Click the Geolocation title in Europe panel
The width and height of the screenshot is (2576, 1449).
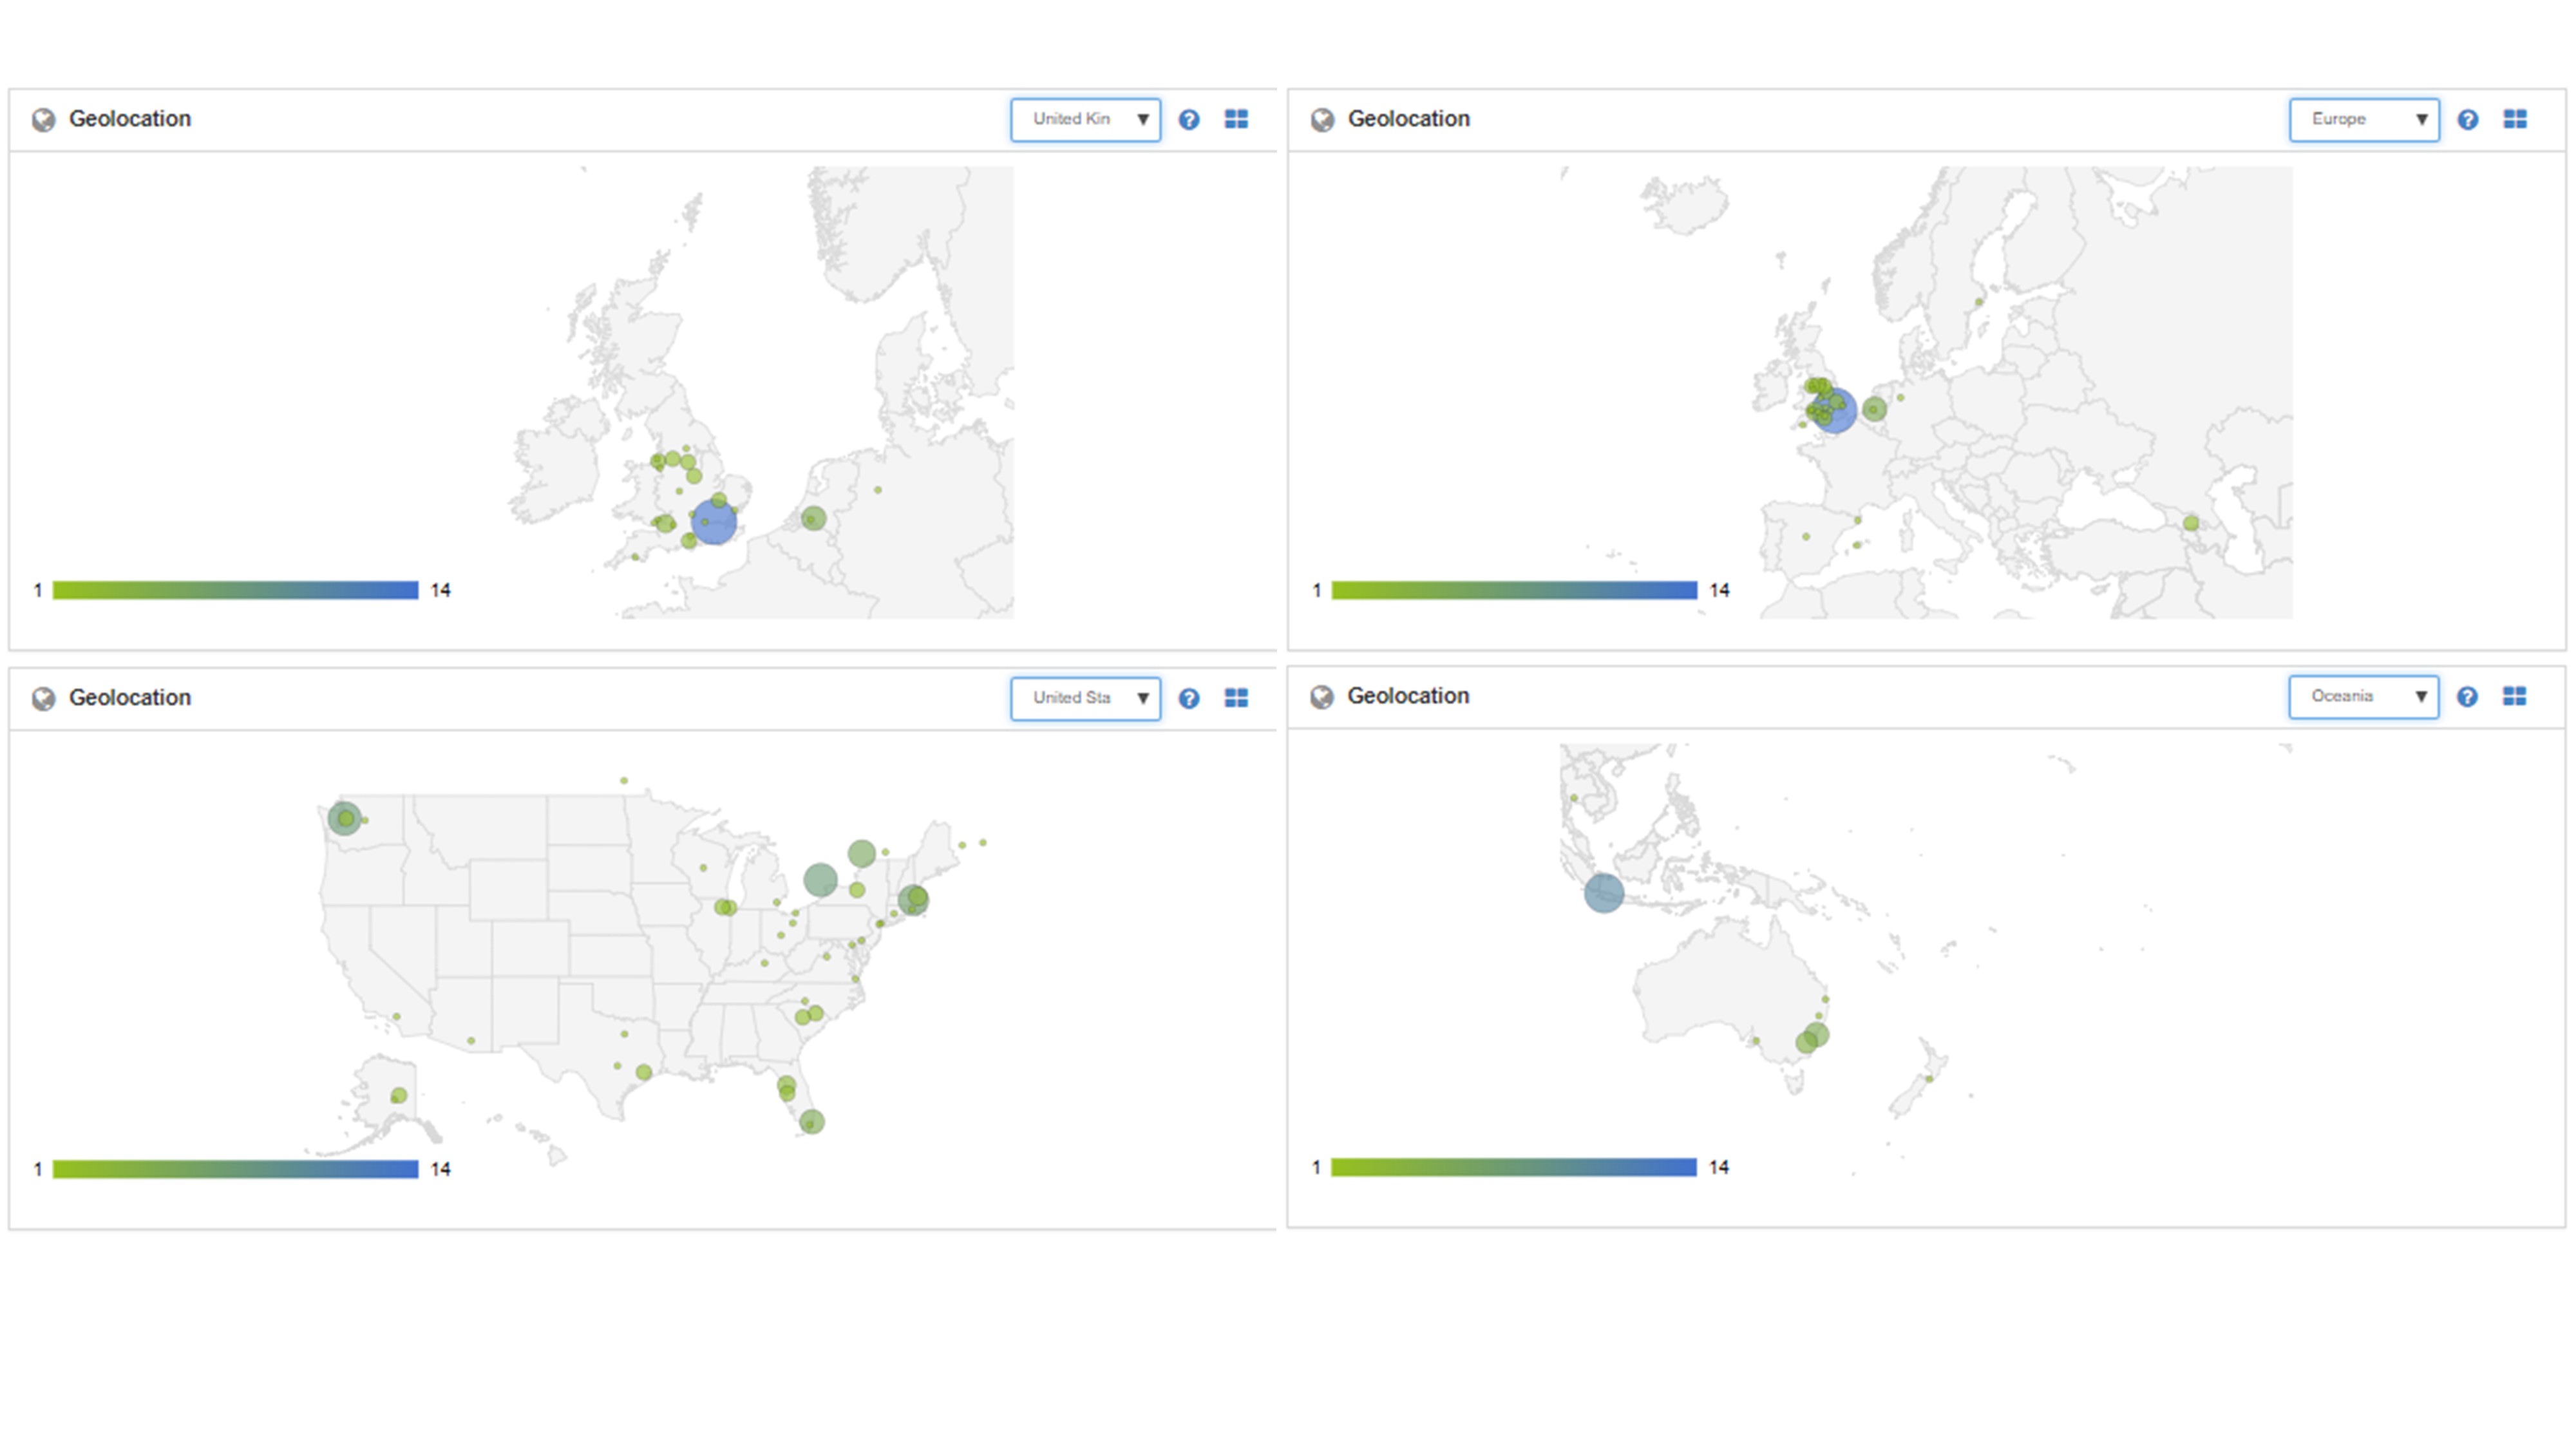click(x=1408, y=119)
